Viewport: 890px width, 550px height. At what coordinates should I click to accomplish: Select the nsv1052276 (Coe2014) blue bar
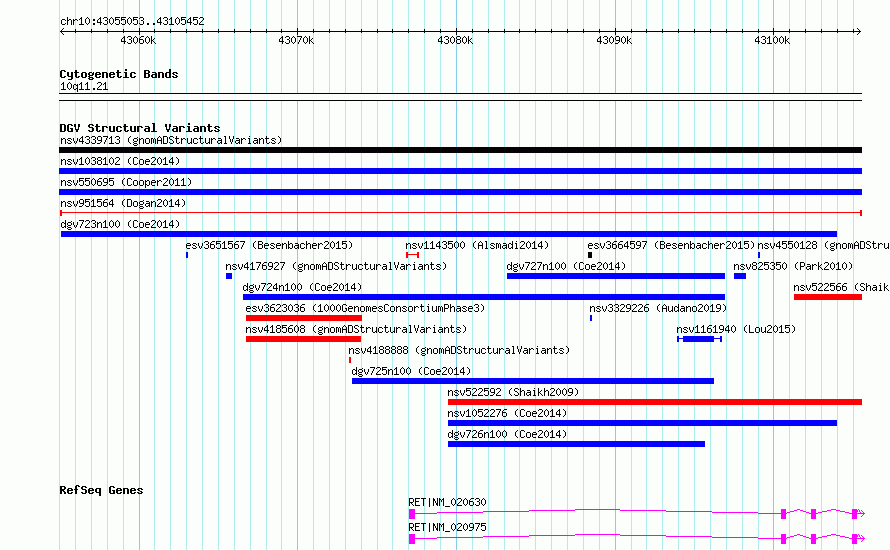[642, 423]
